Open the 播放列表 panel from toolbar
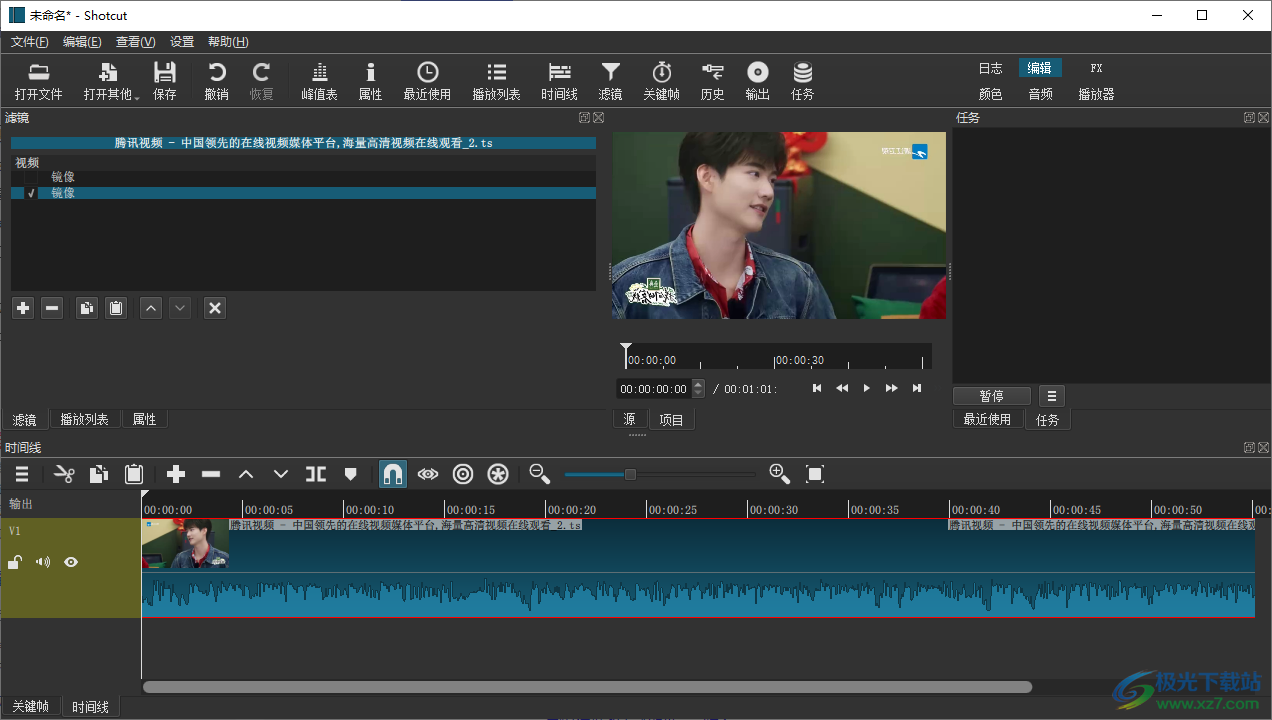1272x720 pixels. pyautogui.click(x=496, y=81)
